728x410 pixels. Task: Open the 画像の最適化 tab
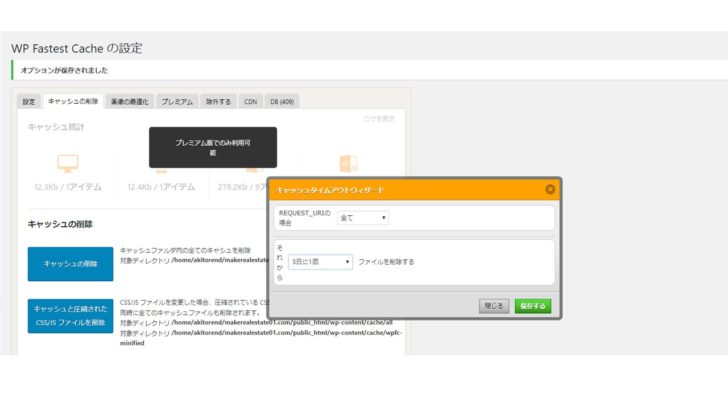click(130, 101)
